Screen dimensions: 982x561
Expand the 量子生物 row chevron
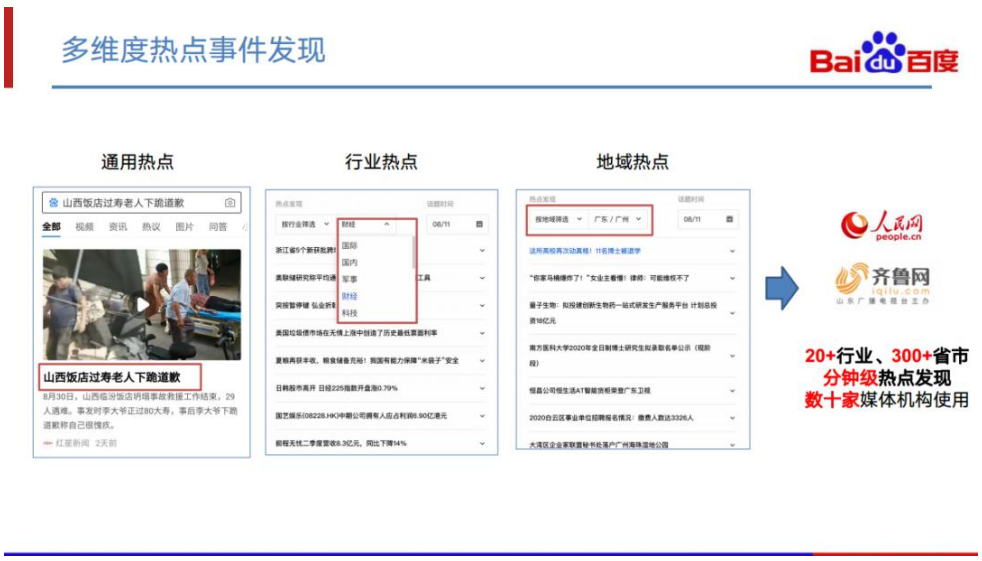point(732,313)
